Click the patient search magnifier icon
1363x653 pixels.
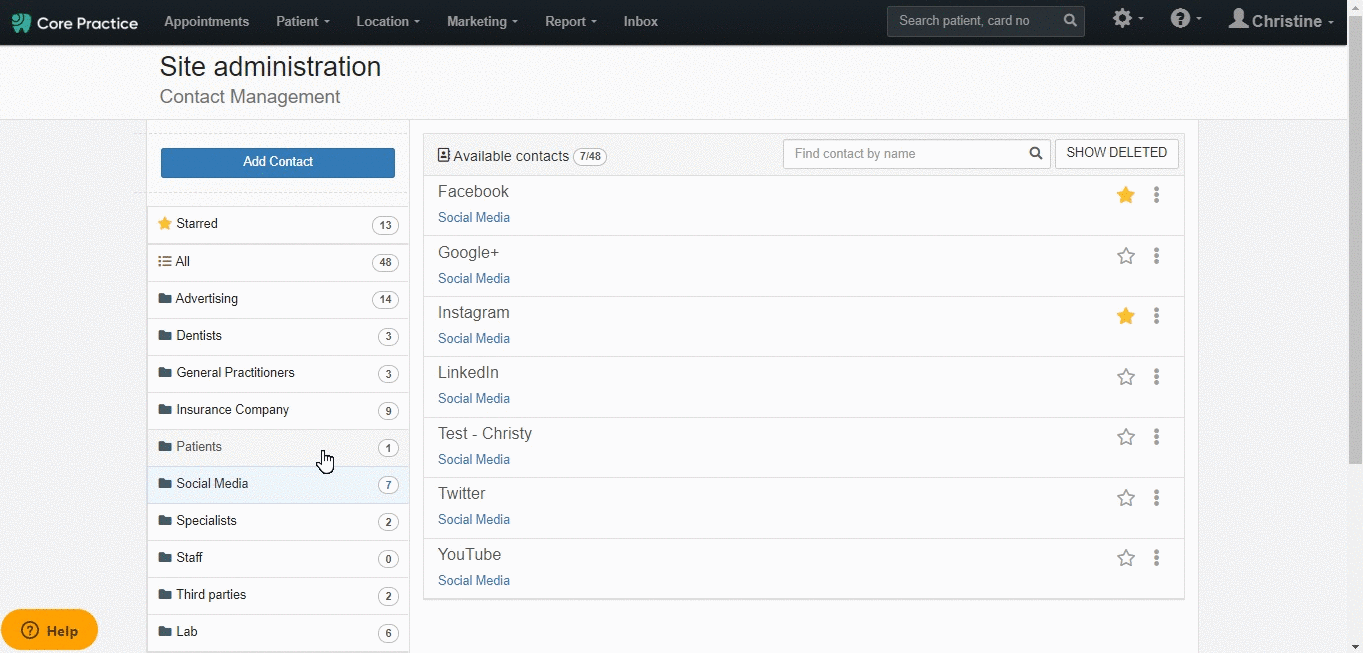tap(1070, 20)
